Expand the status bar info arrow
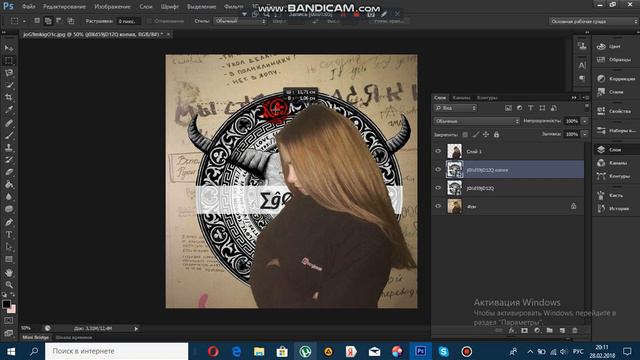The height and width of the screenshot is (360, 640). (x=136, y=328)
